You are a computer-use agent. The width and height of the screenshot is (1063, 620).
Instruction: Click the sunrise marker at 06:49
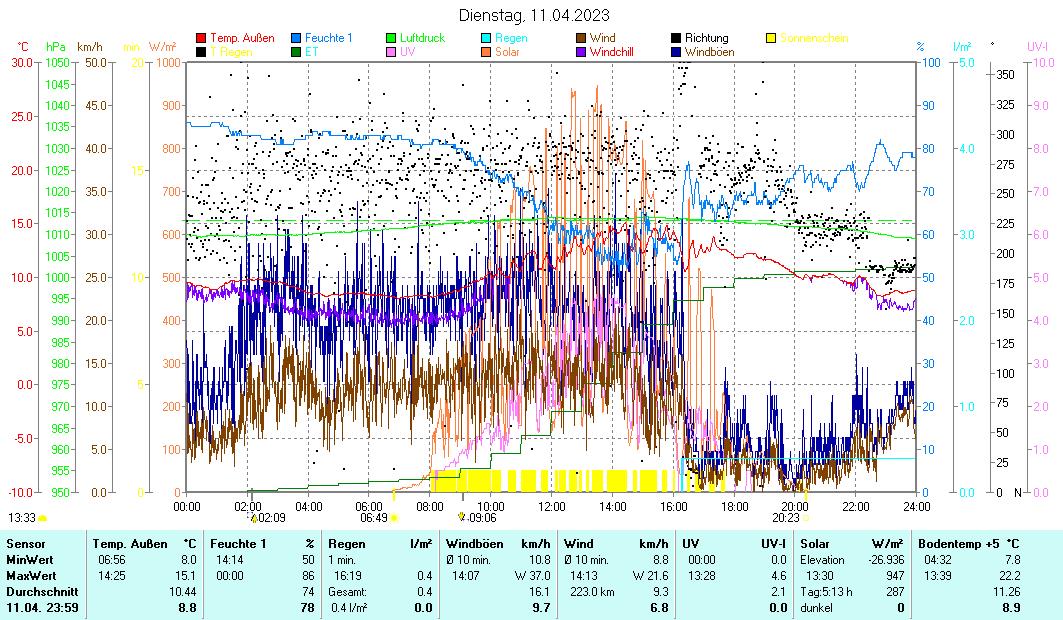coord(394,517)
